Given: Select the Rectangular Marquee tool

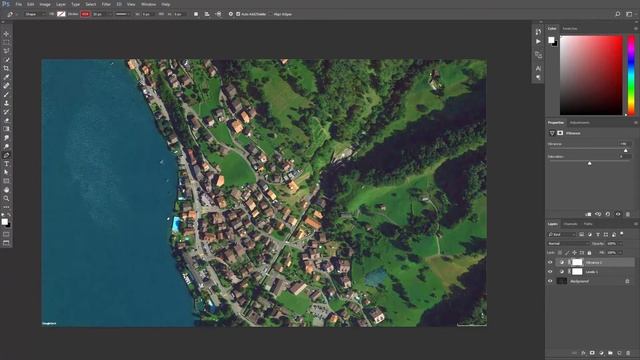Looking at the screenshot, I should pos(6,42).
